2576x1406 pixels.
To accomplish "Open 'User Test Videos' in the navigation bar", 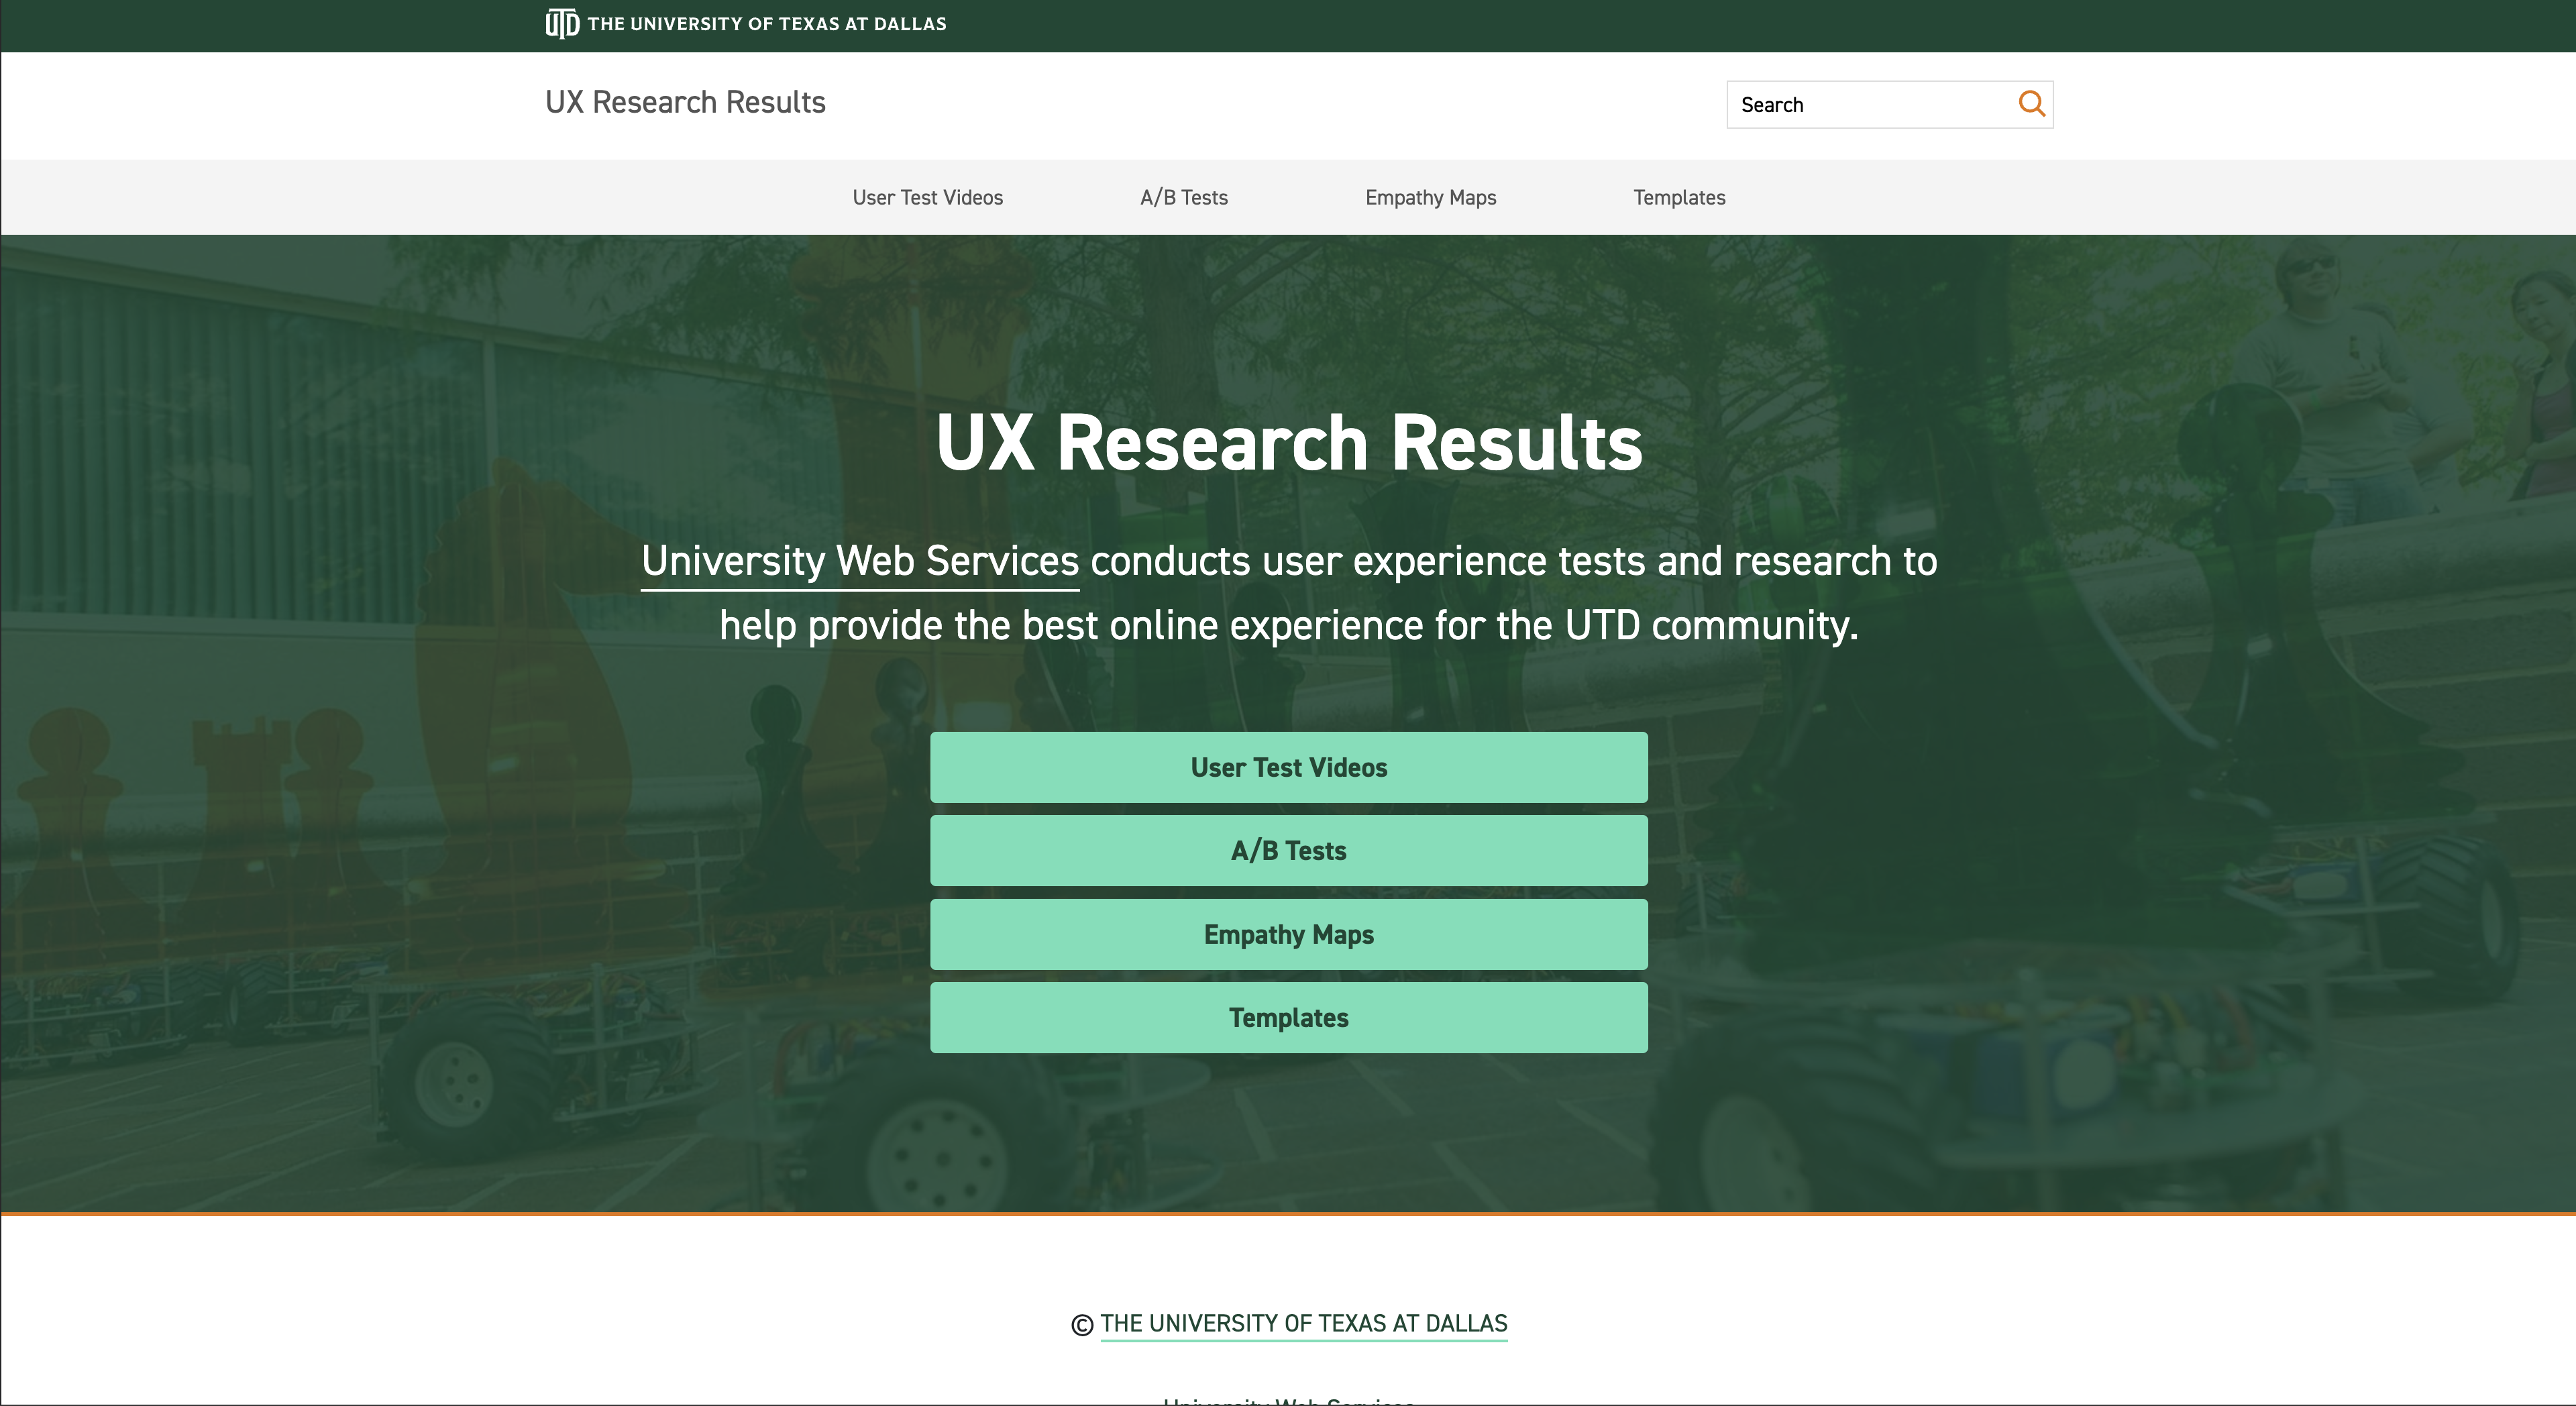I will (x=927, y=198).
